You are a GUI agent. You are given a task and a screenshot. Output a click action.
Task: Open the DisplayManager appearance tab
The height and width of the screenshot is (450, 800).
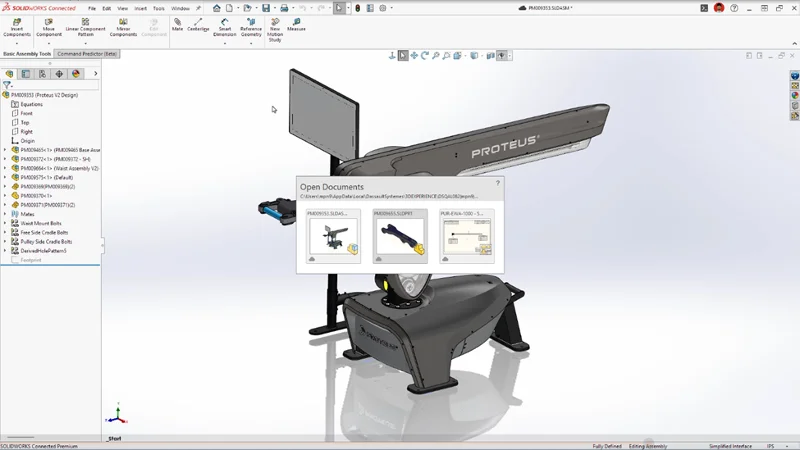(76, 73)
